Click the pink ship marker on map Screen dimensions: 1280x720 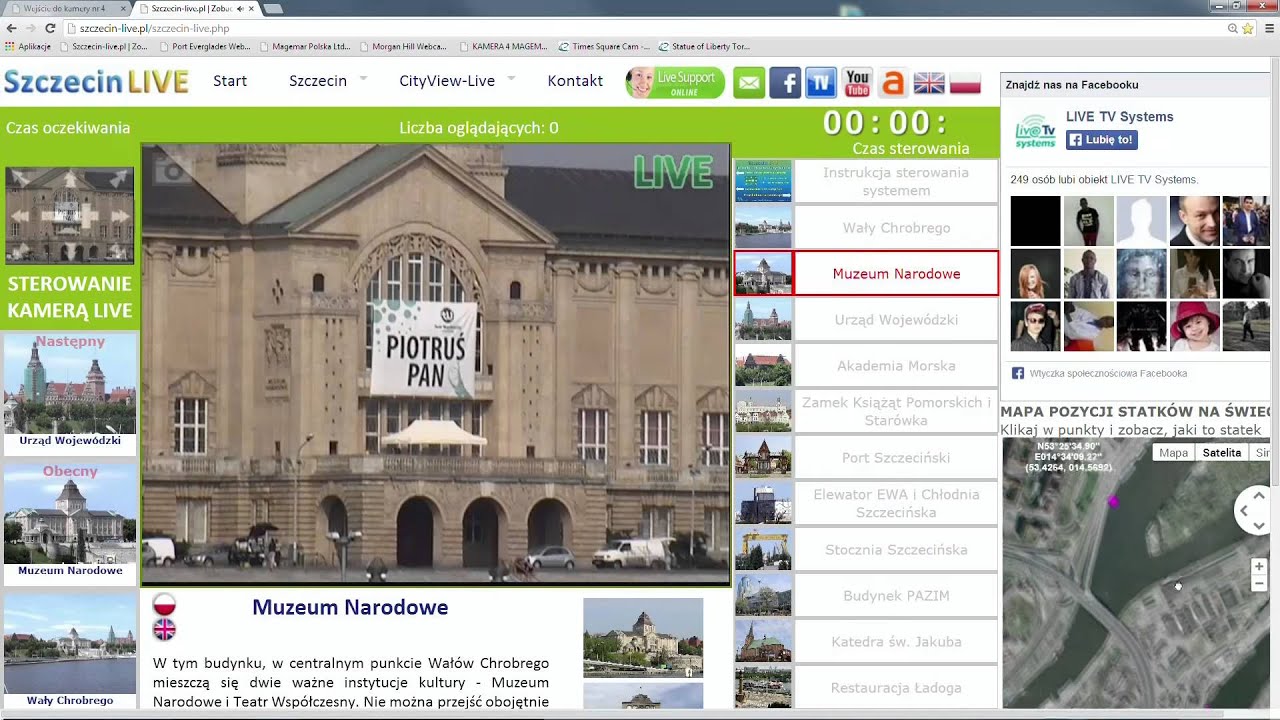coord(1113,502)
